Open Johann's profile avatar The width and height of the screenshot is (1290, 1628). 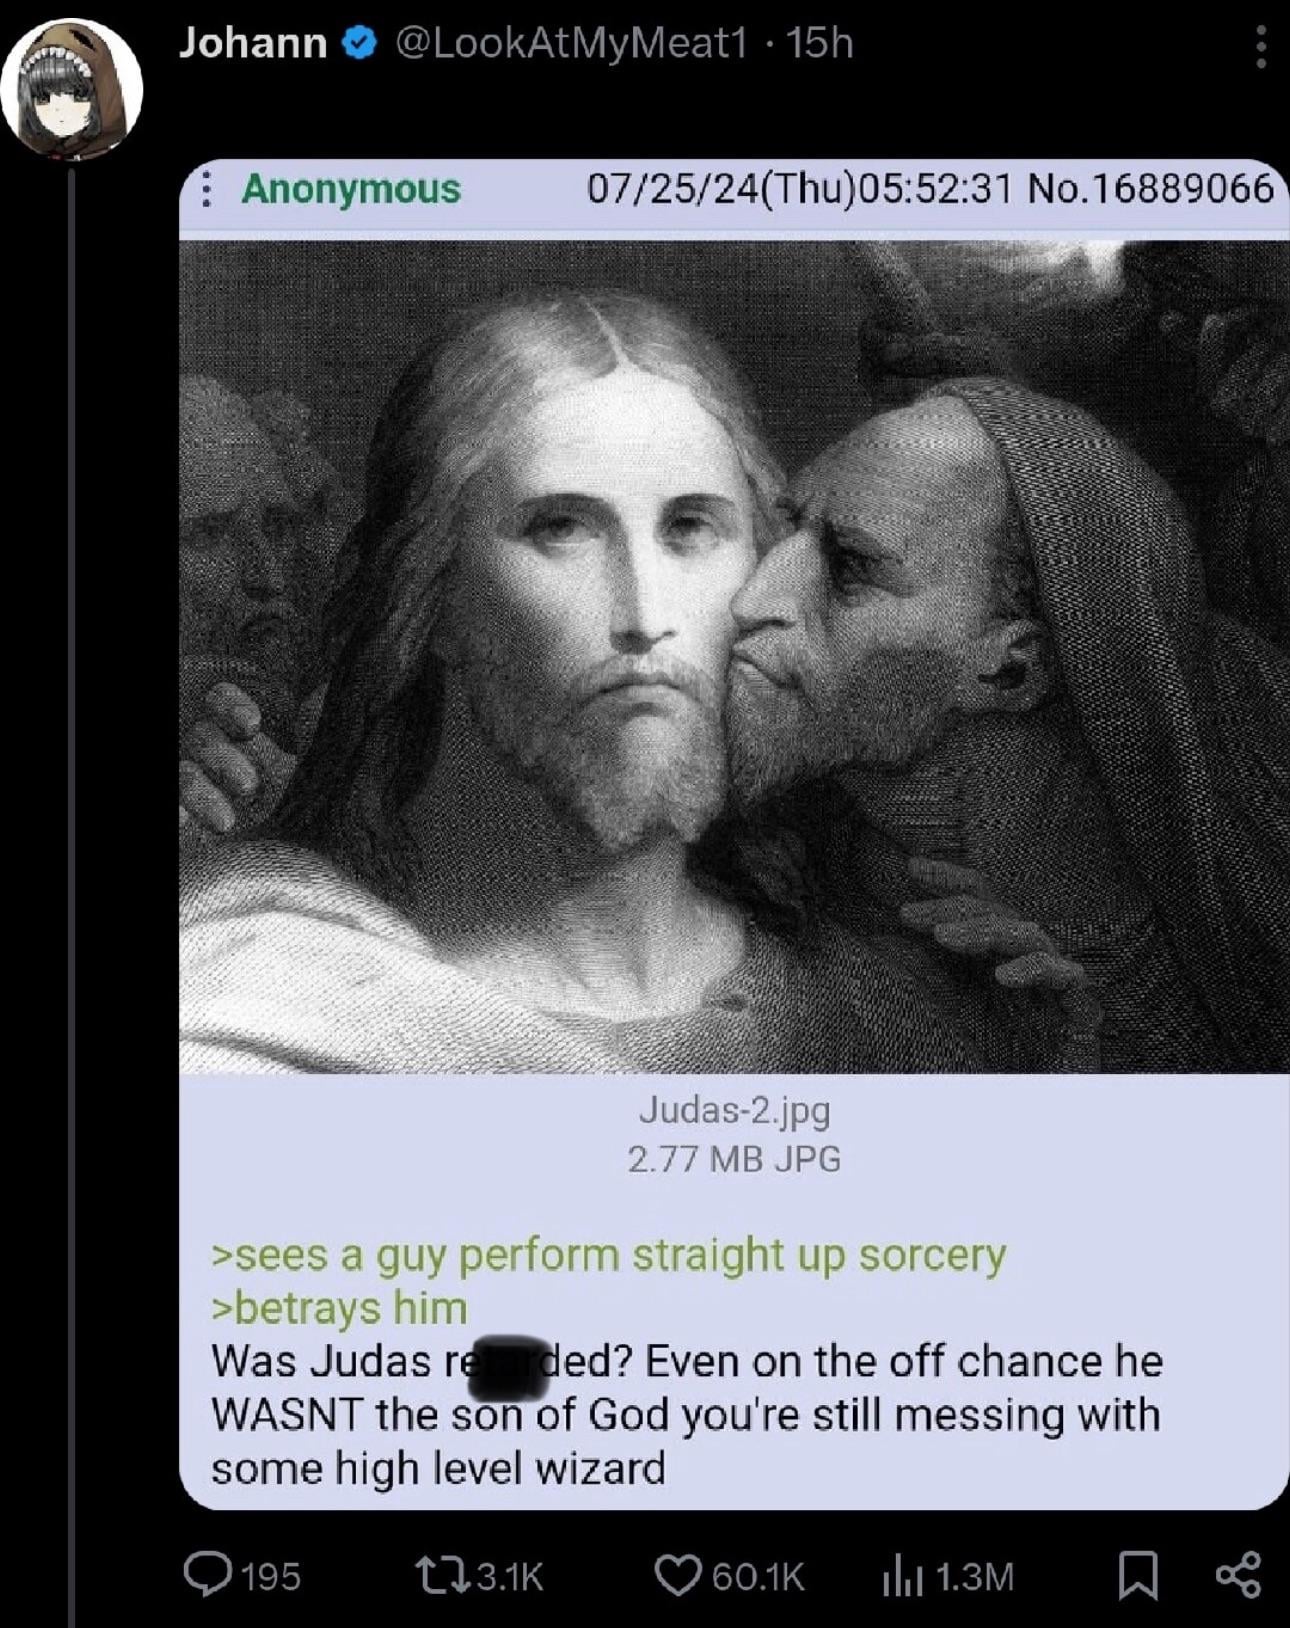(x=71, y=89)
